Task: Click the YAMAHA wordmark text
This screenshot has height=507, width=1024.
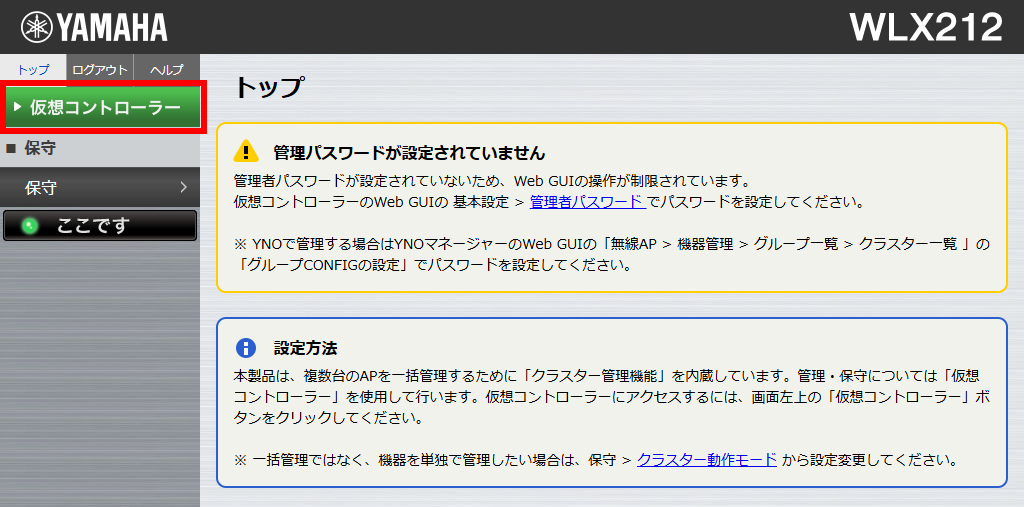Action: [112, 27]
